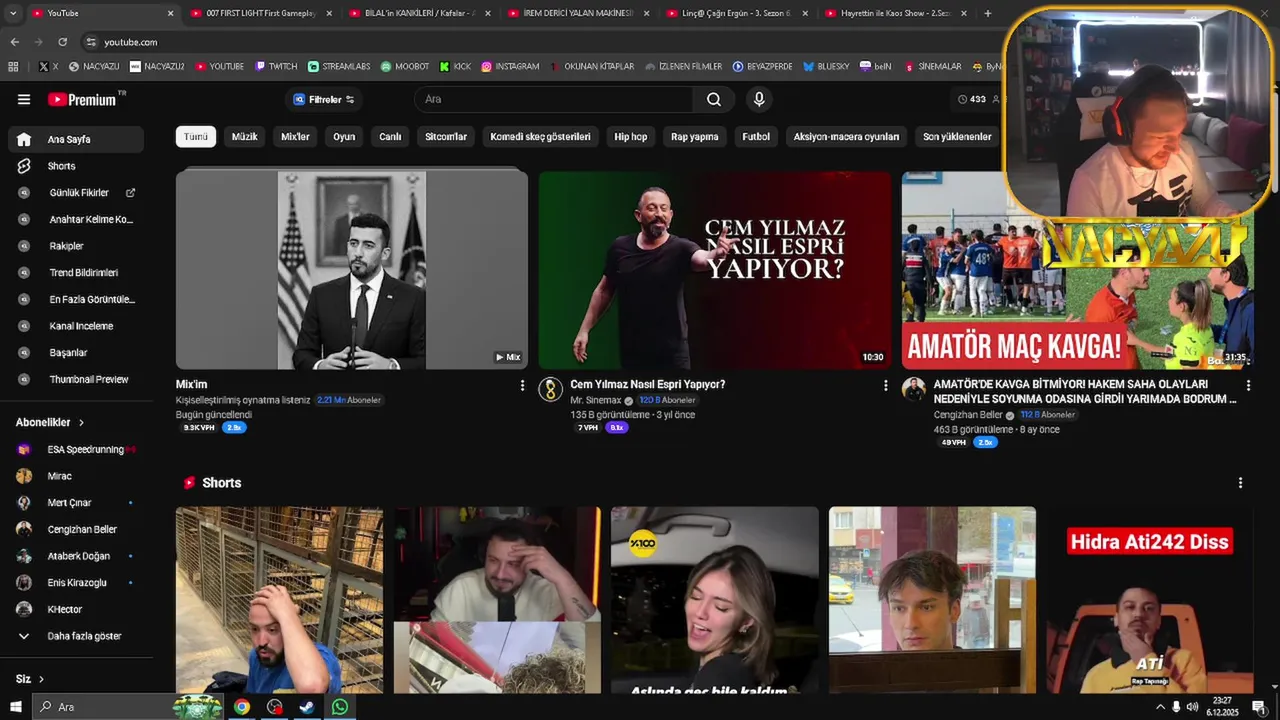
Task: Select the Tümü filter chip
Action: (x=196, y=137)
